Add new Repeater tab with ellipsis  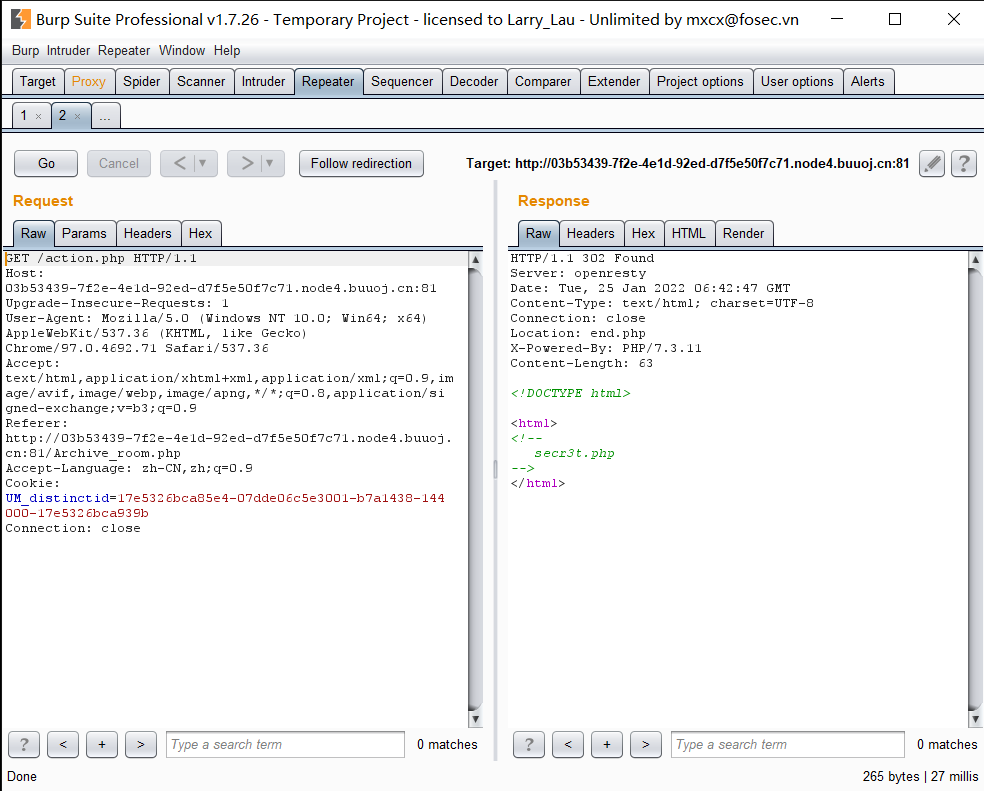pos(105,117)
